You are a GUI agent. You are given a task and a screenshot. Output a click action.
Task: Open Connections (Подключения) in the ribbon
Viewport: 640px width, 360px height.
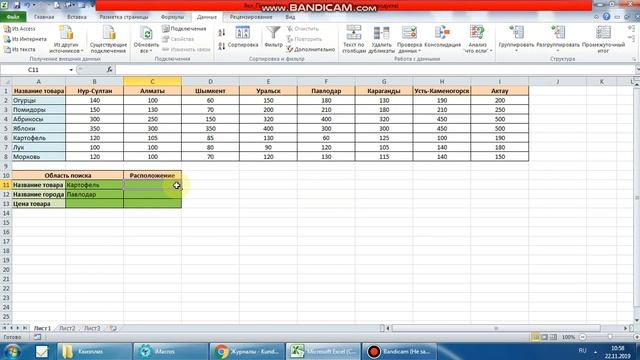184,29
